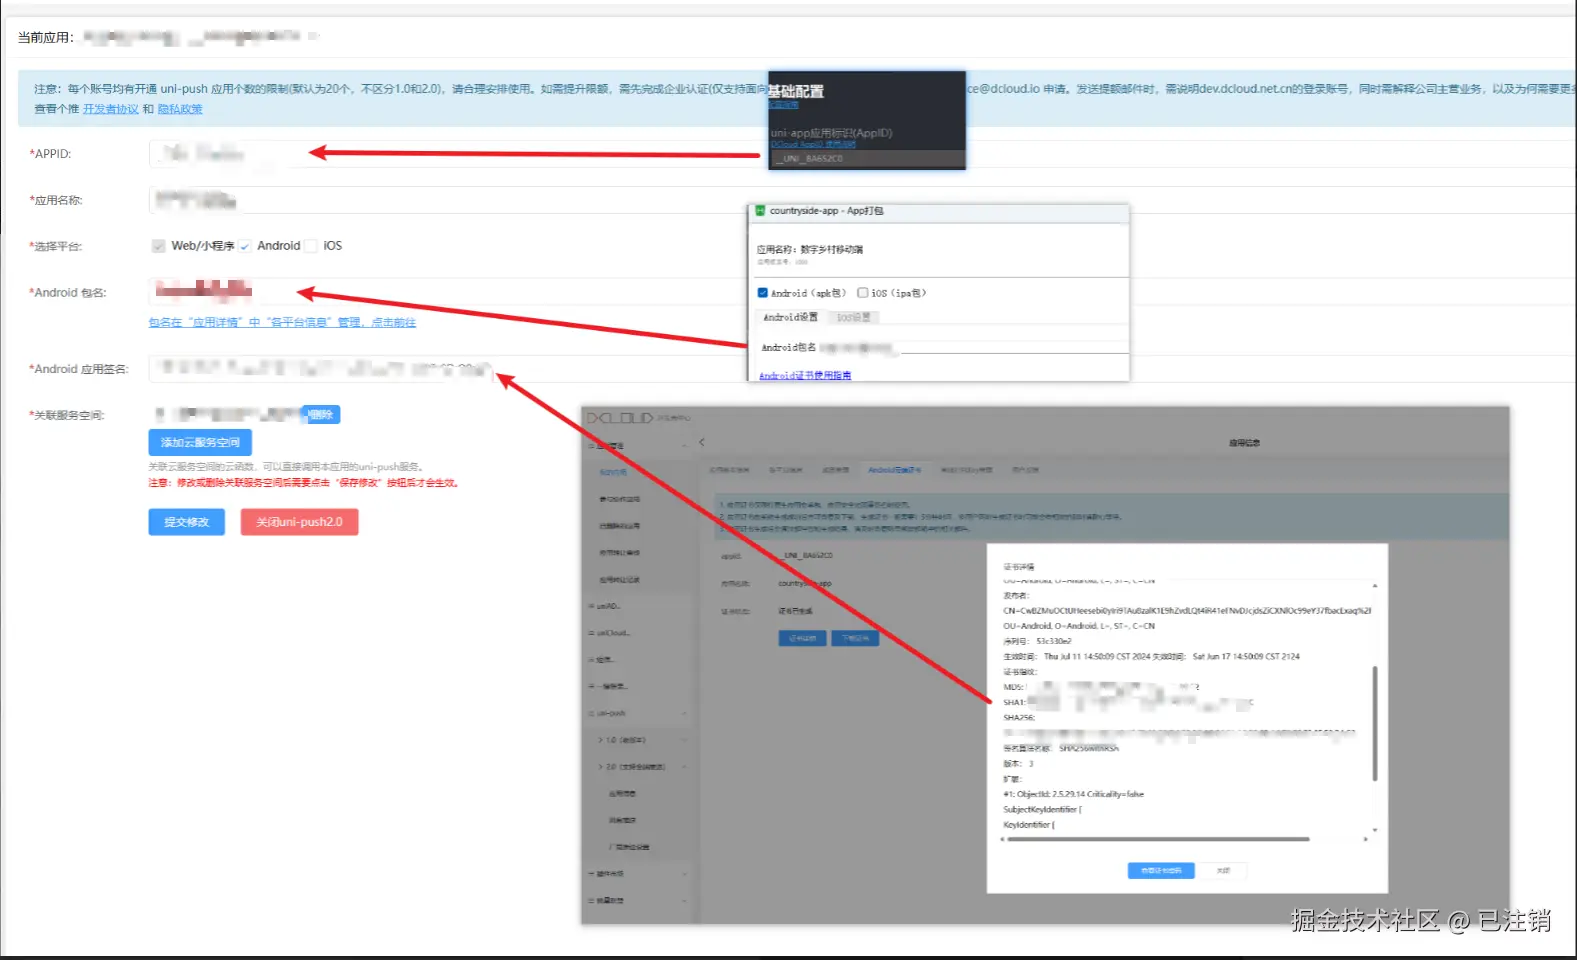This screenshot has width=1577, height=960.
Task: Collapse the 2.0 uni-push submenu
Action: [640, 767]
